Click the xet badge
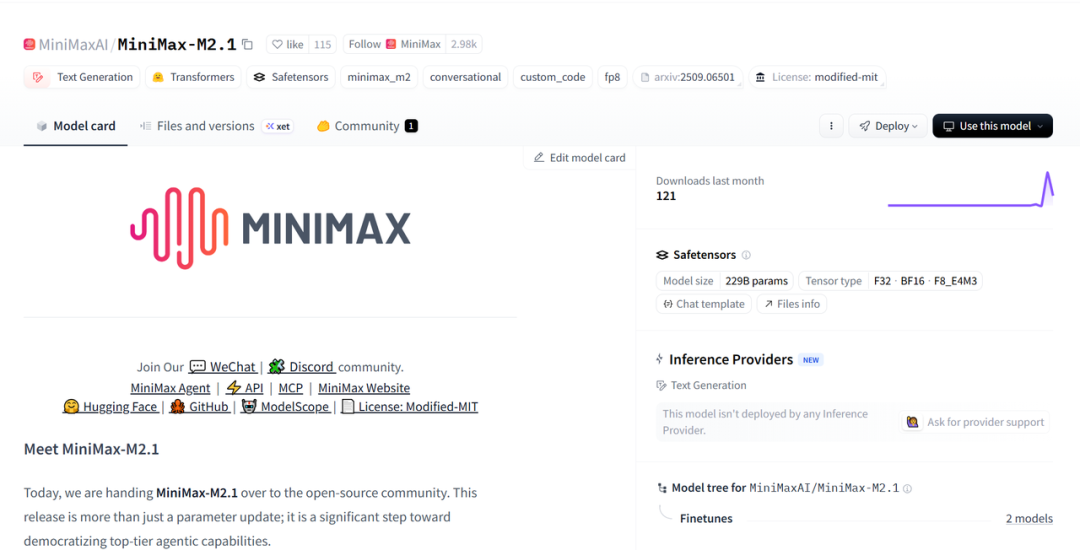The height and width of the screenshot is (550, 1080). pyautogui.click(x=278, y=126)
